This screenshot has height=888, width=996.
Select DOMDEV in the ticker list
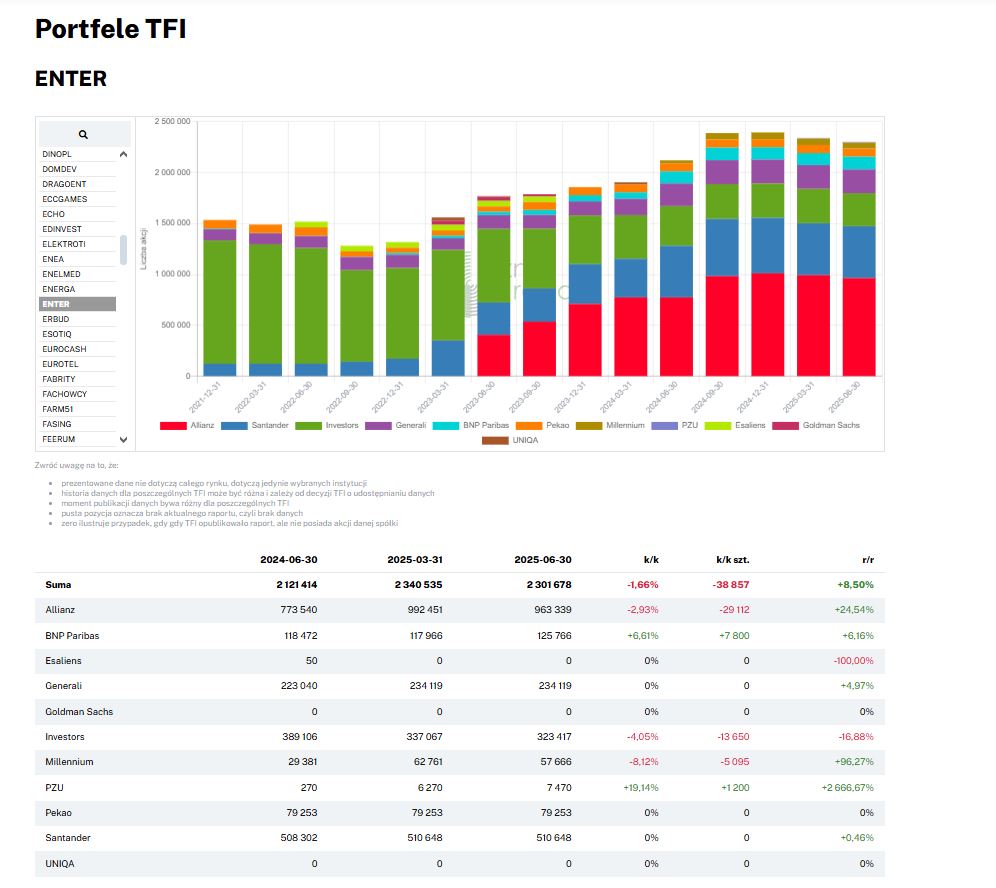click(77, 169)
